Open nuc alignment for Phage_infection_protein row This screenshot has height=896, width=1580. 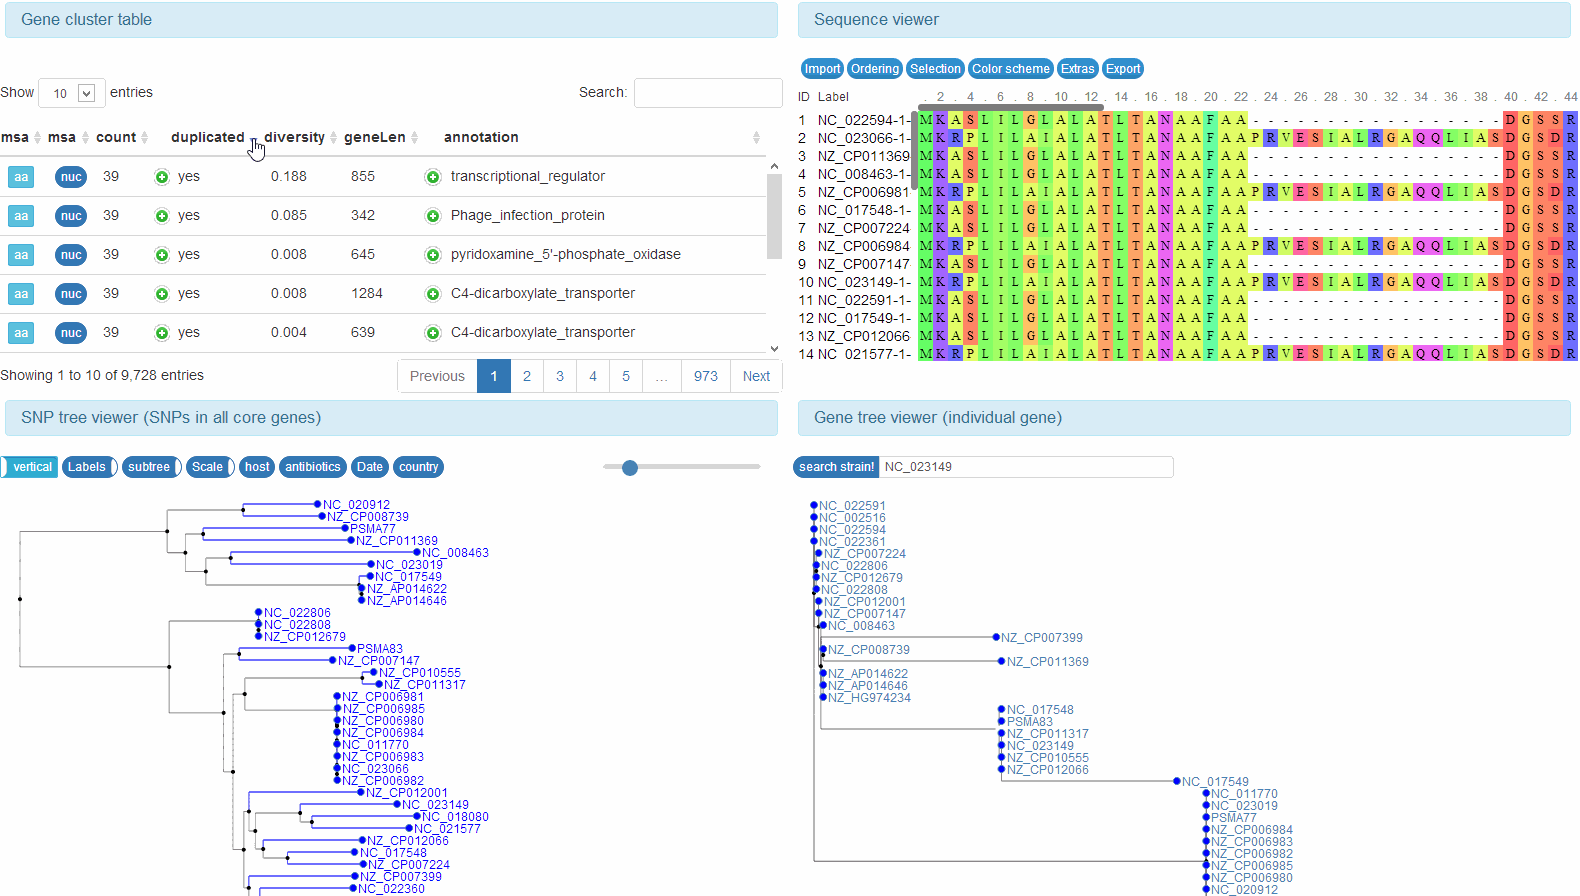tap(70, 216)
